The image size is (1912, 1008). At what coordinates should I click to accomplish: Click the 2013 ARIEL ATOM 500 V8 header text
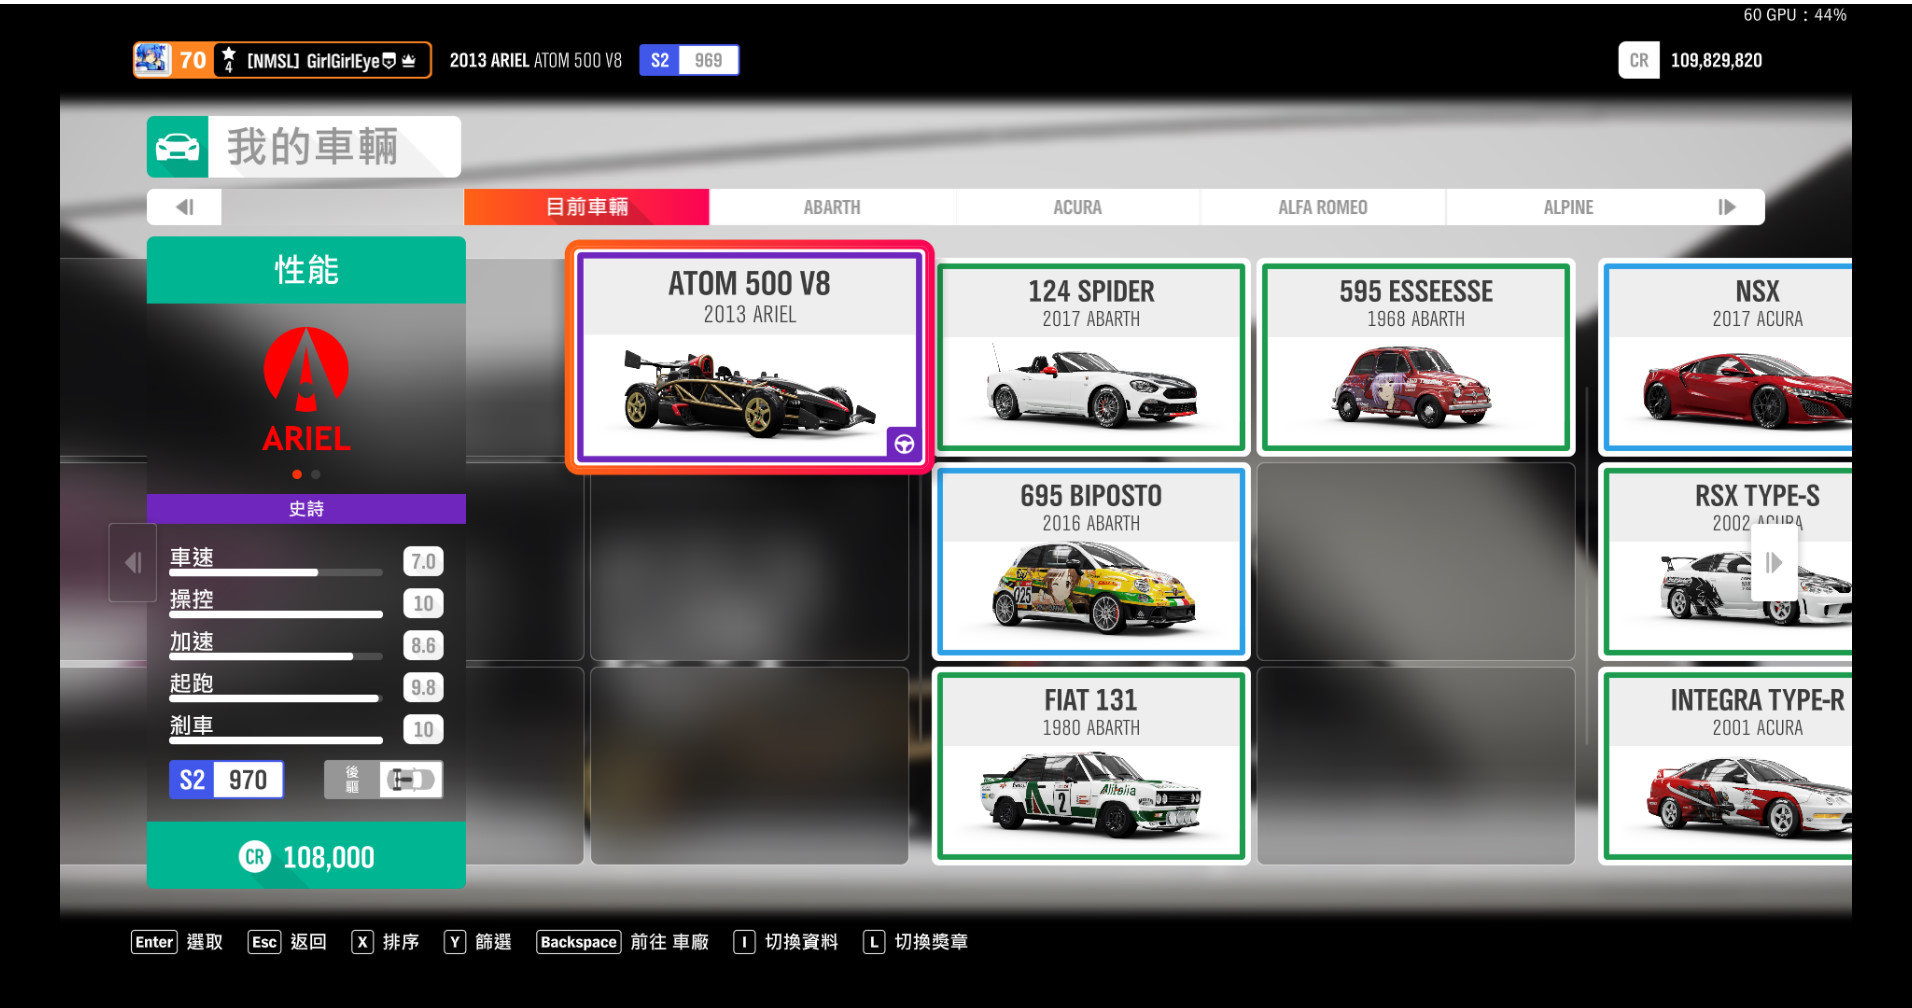click(535, 60)
